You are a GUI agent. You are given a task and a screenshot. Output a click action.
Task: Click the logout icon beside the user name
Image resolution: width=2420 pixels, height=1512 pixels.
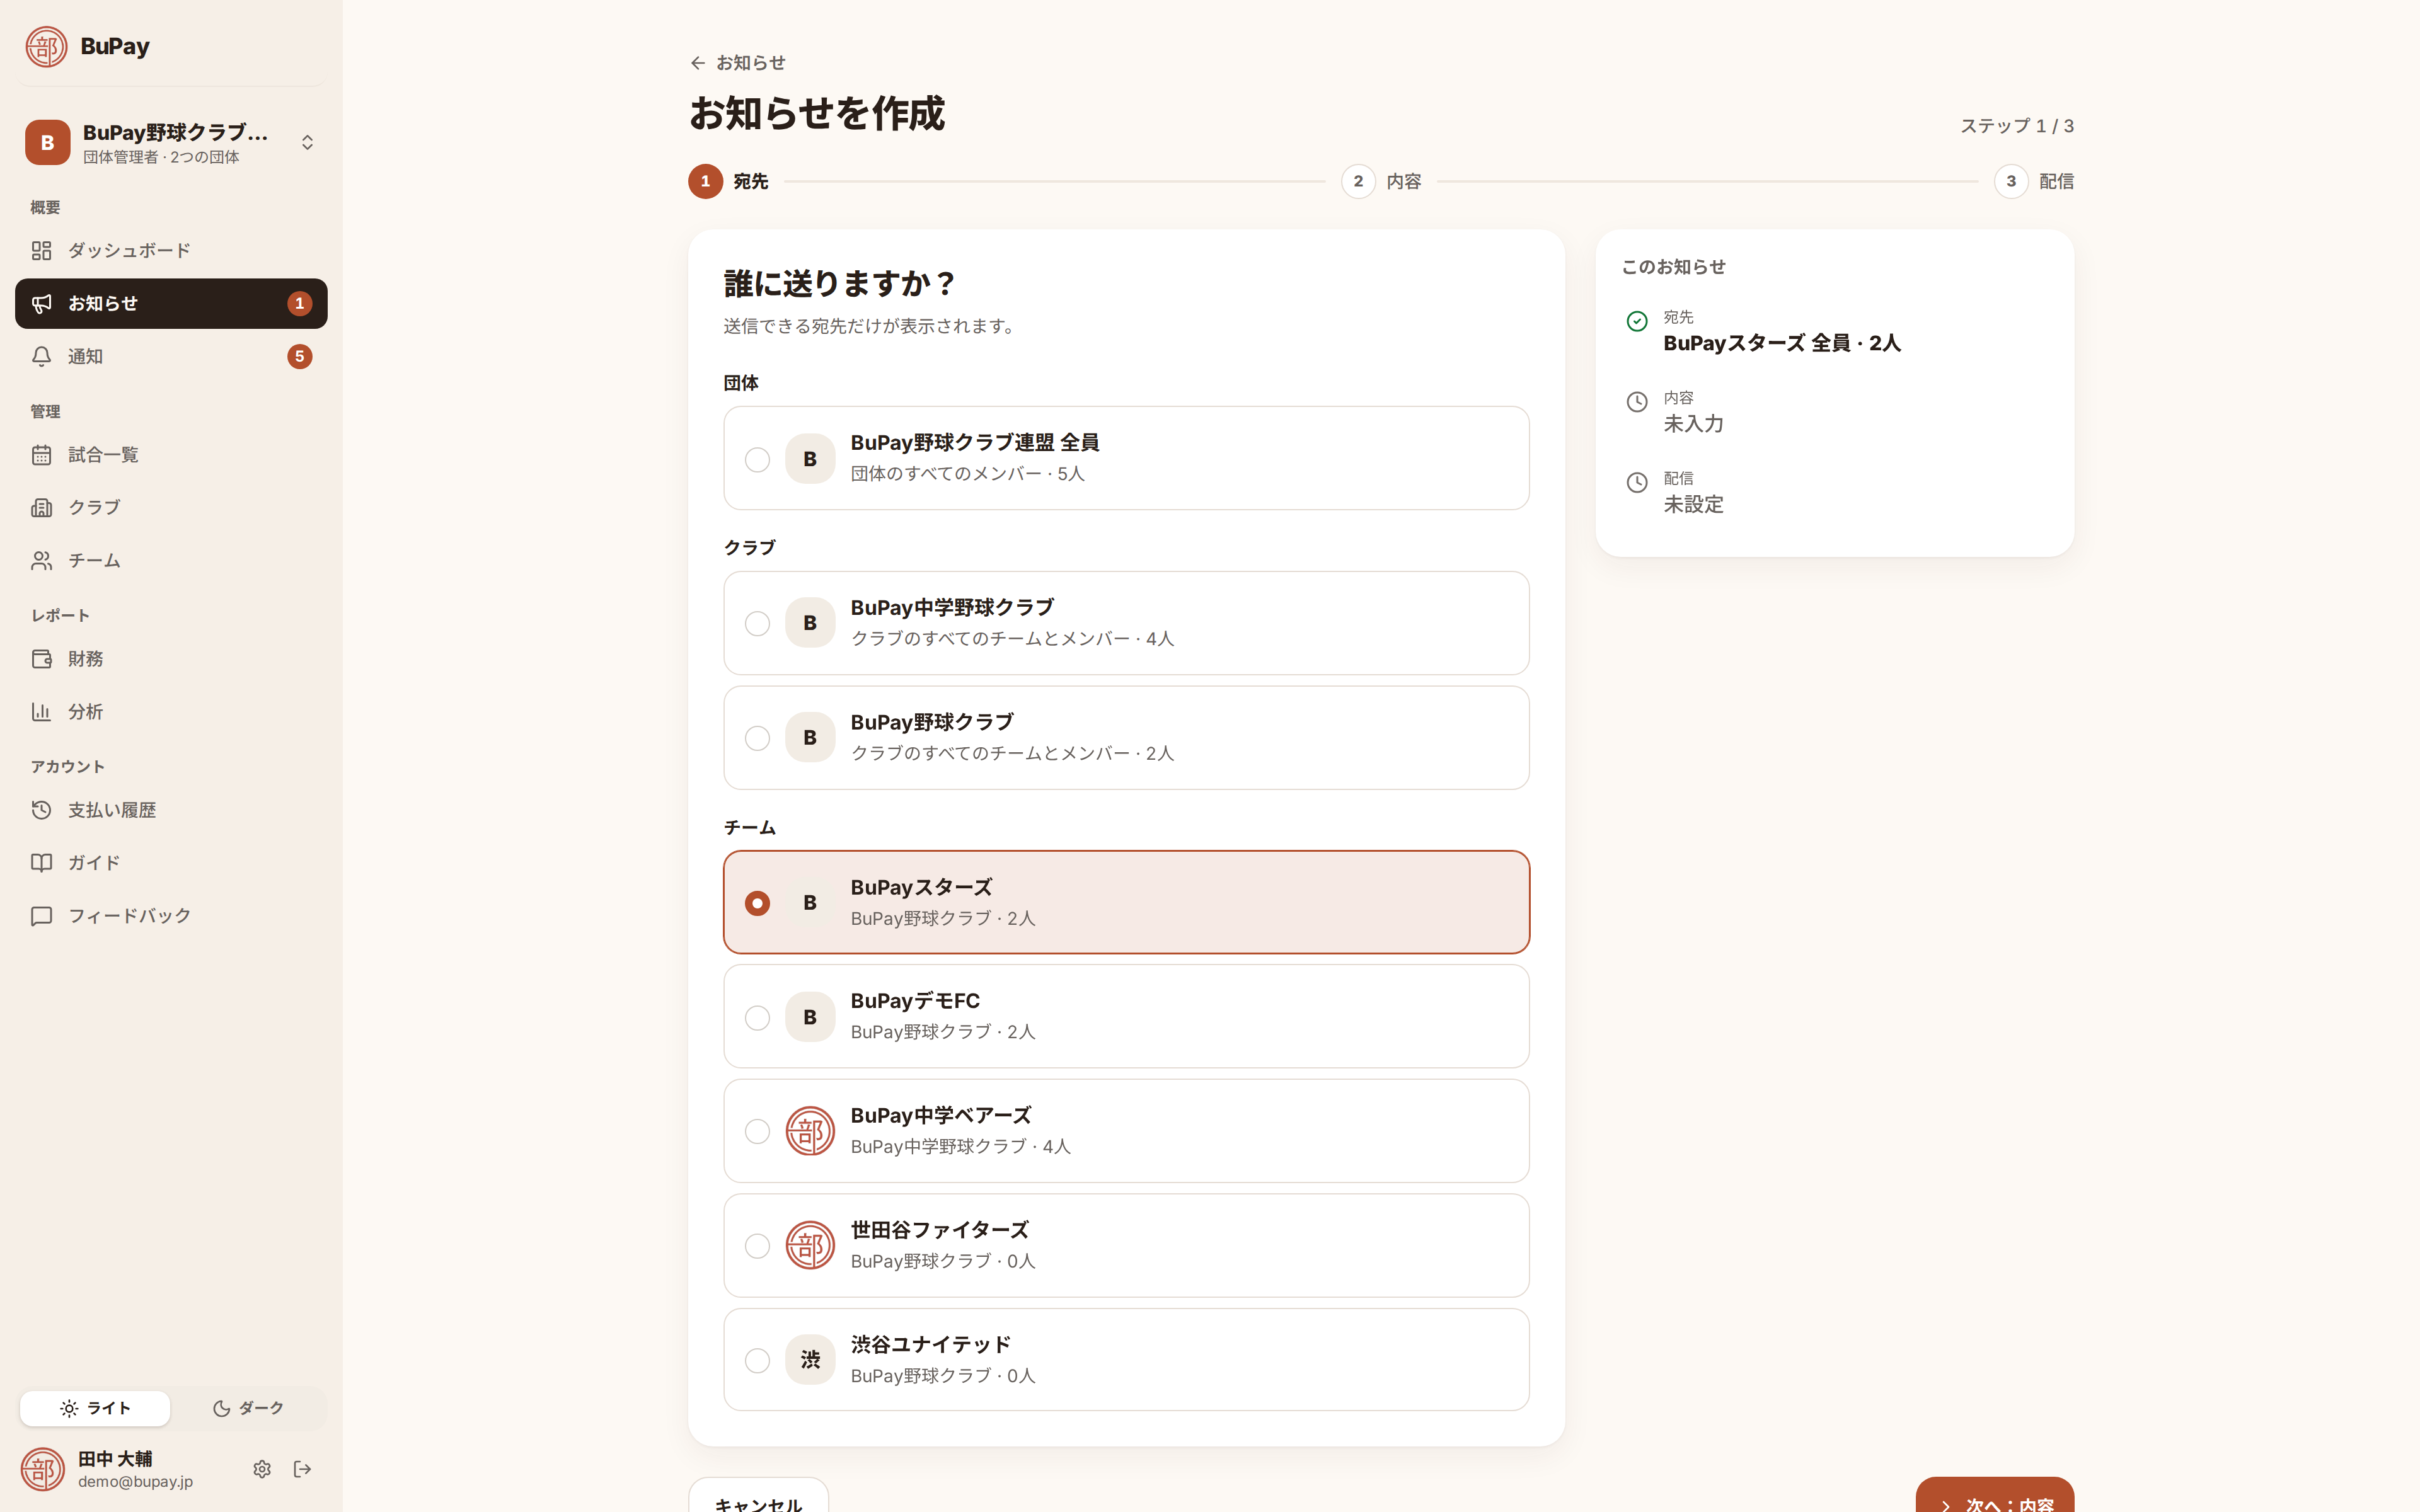303,1469
